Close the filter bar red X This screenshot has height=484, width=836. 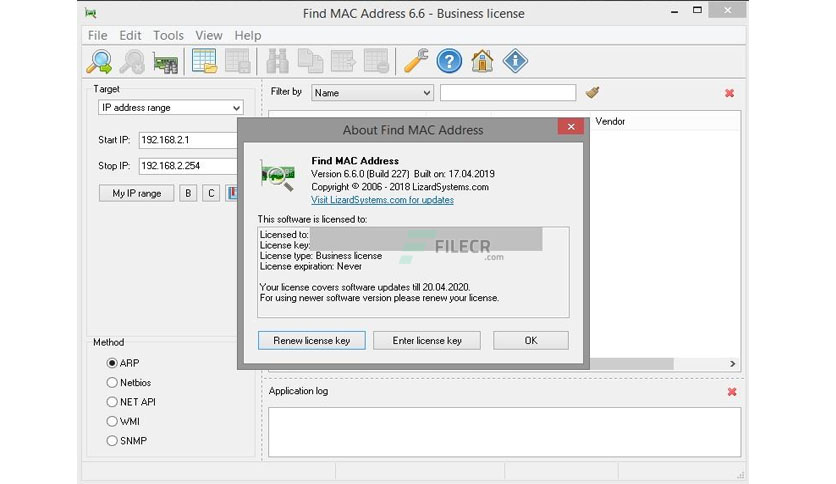coord(729,93)
